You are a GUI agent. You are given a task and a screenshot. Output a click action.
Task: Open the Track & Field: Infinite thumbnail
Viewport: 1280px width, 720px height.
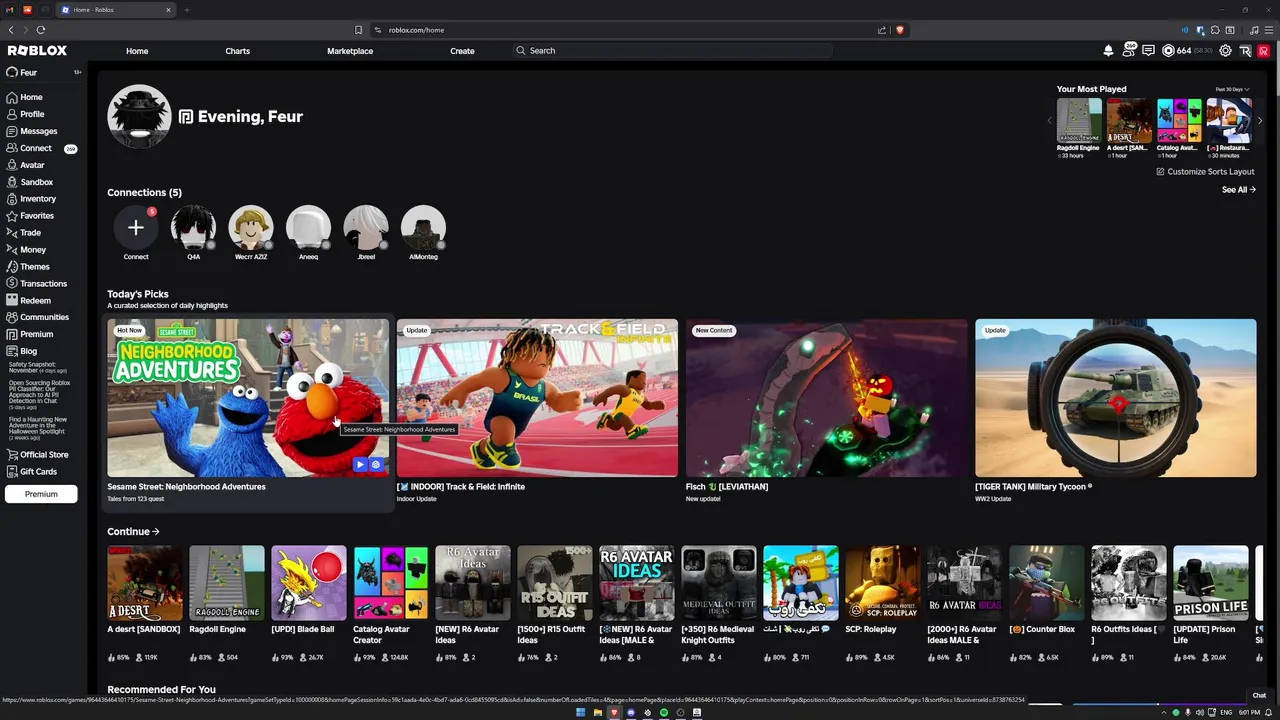click(537, 398)
